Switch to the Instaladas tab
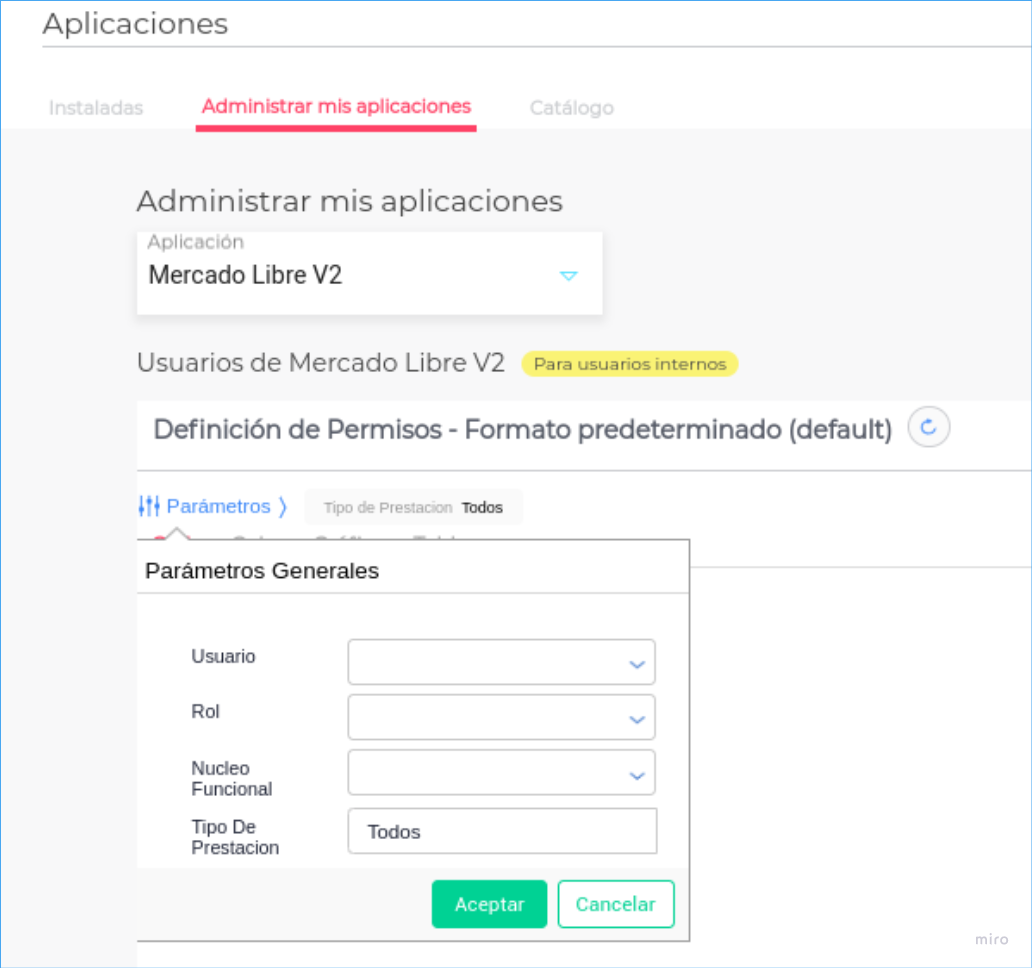Viewport: 1032px width, 968px height. [96, 108]
